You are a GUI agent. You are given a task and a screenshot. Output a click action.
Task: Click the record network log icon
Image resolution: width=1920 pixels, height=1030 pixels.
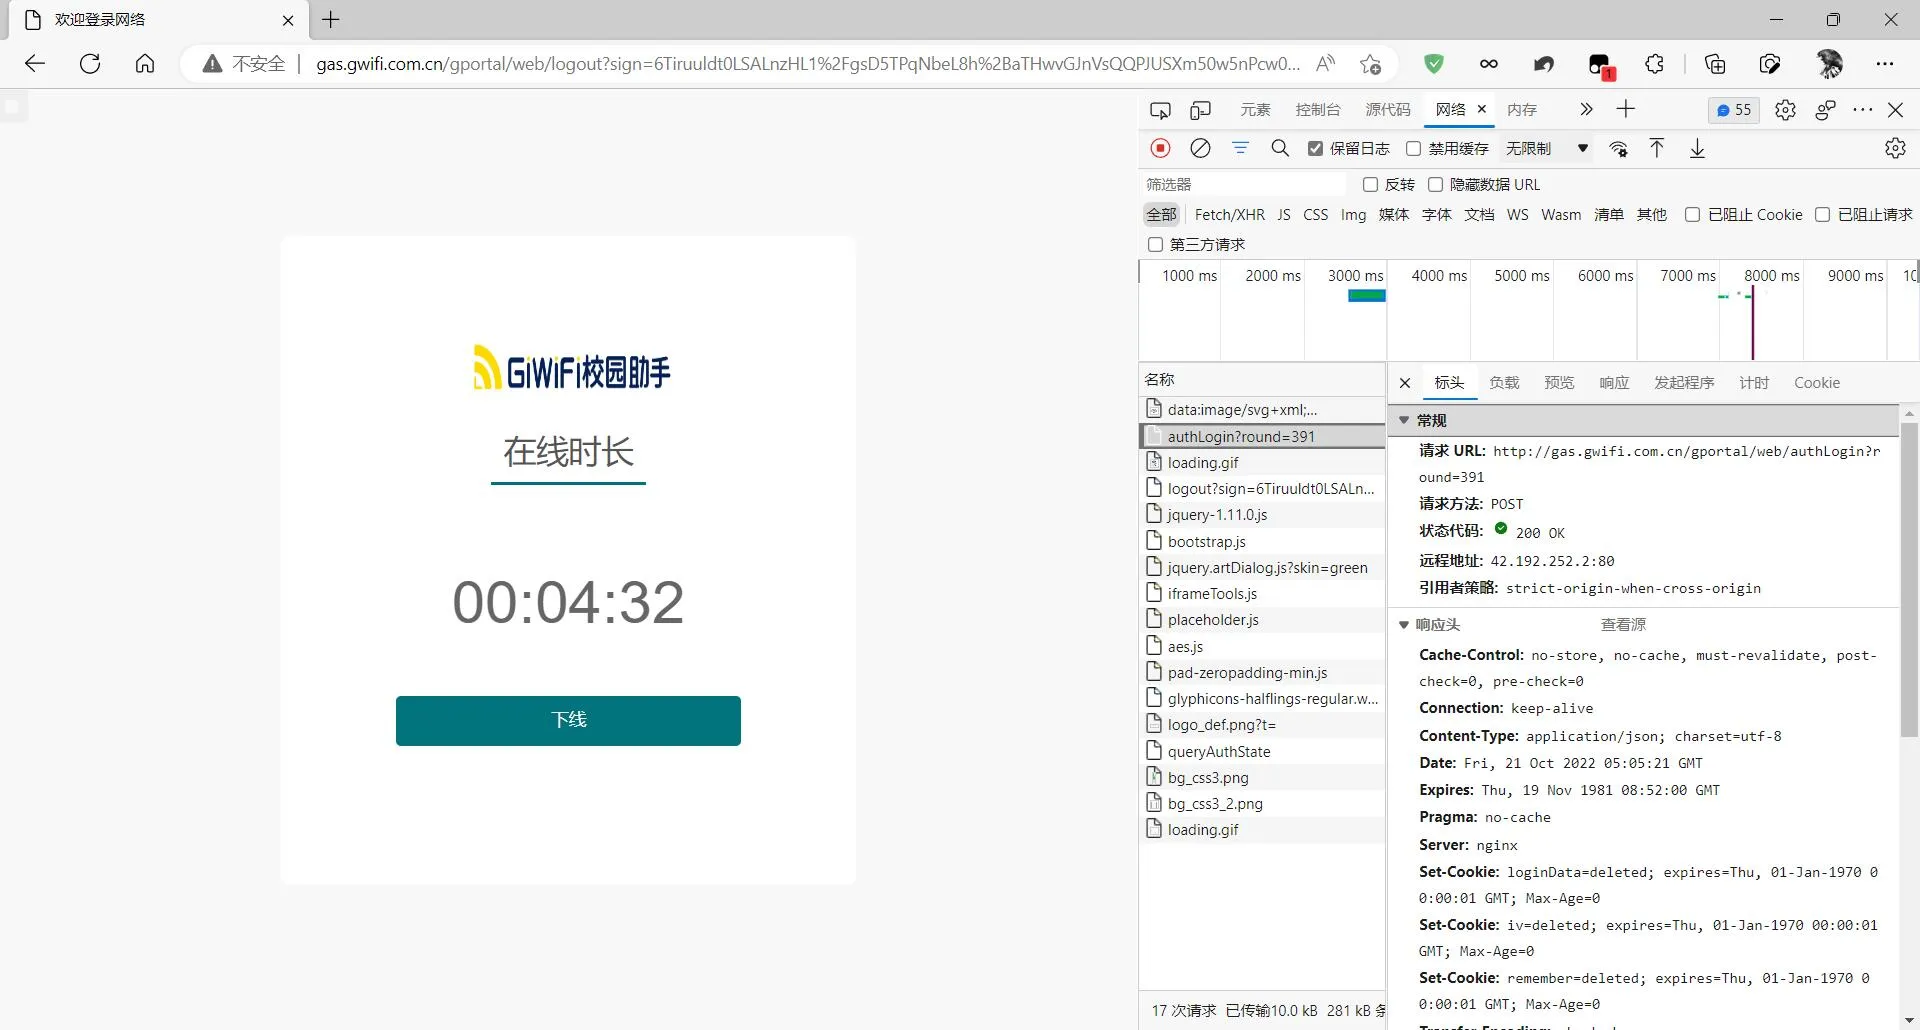pos(1160,148)
